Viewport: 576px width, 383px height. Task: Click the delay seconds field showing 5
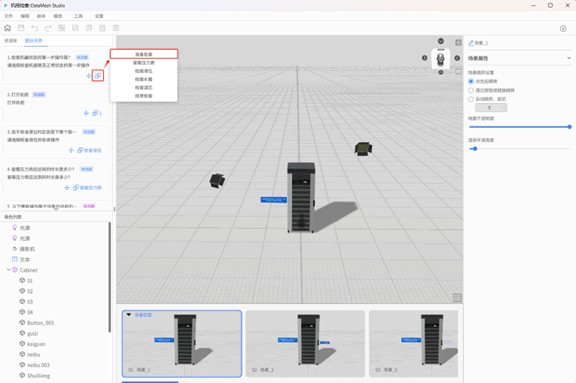[x=491, y=108]
